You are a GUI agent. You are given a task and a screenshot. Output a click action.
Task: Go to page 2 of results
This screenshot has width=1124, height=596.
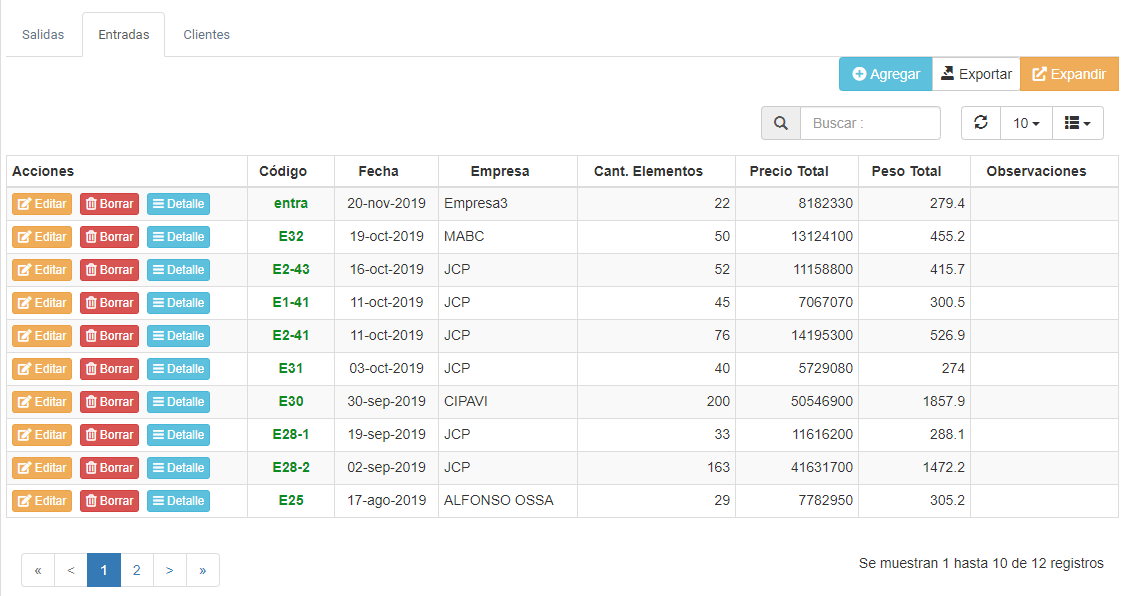pos(137,570)
